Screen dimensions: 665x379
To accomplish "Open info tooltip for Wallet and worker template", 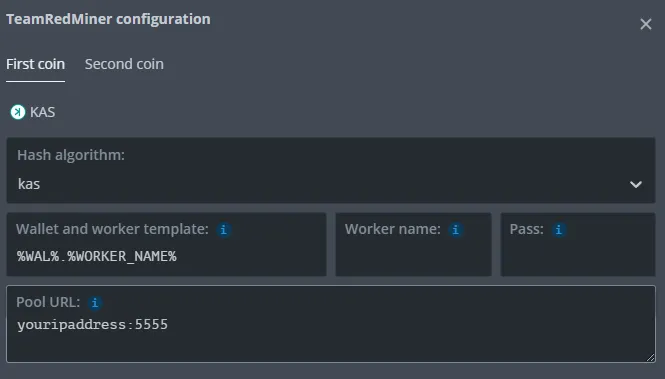I will point(224,230).
